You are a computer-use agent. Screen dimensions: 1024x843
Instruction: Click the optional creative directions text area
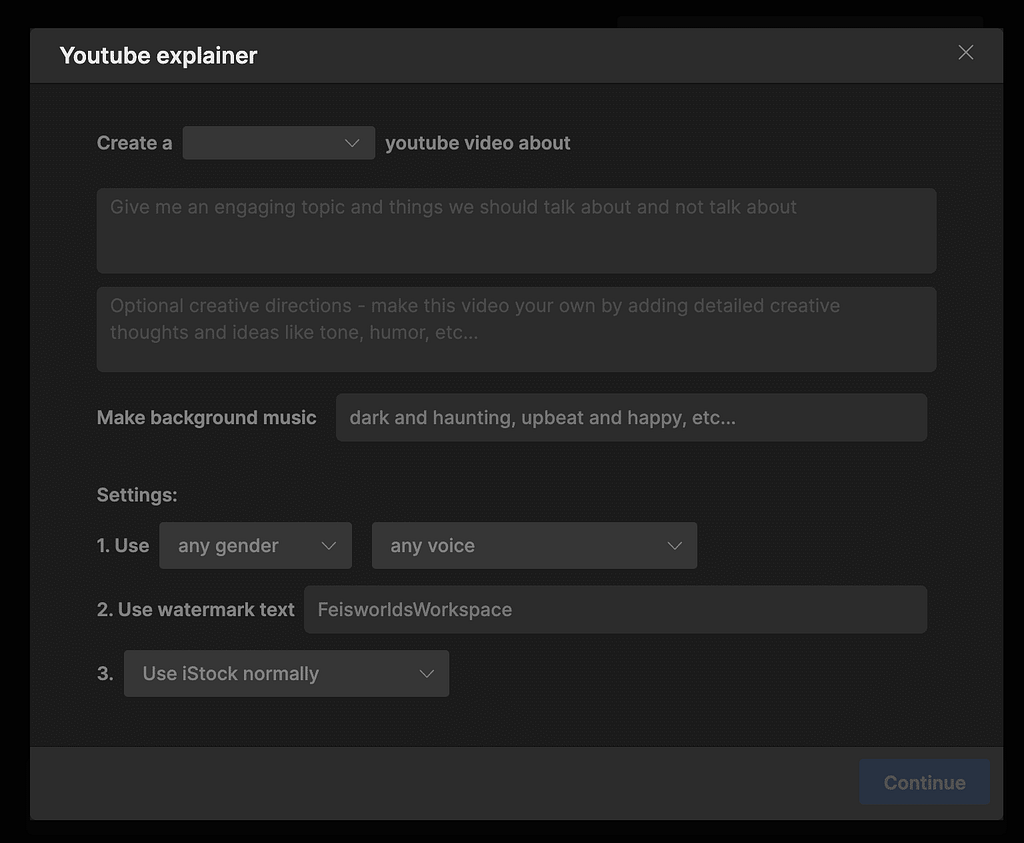click(516, 329)
